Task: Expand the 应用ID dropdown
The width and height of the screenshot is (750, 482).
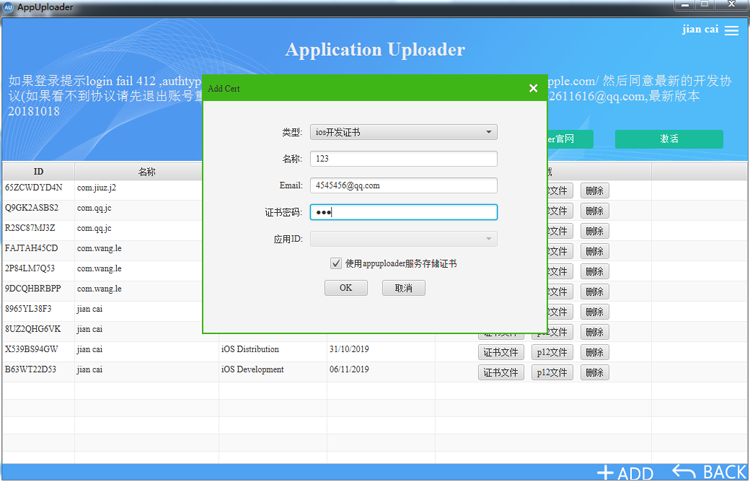Action: [404, 239]
